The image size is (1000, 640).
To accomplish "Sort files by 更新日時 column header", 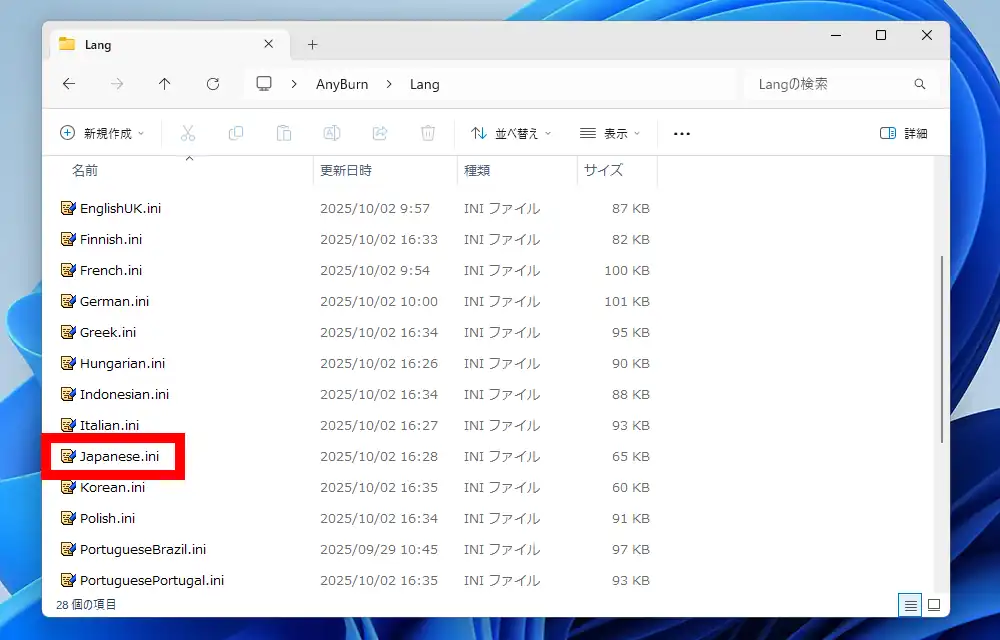I will coord(346,170).
